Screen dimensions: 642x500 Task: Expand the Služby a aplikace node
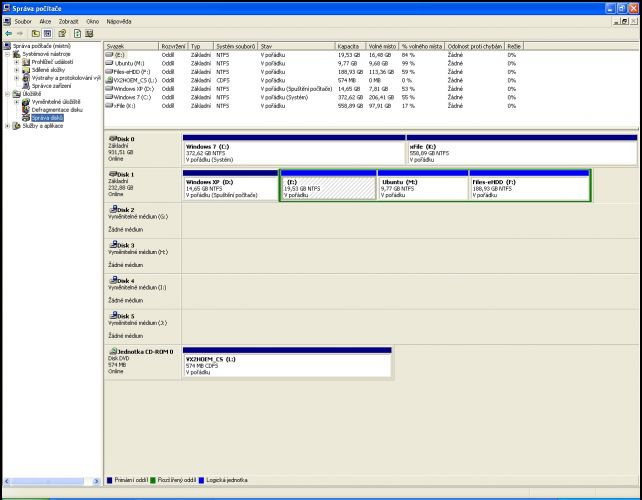(x=7, y=126)
